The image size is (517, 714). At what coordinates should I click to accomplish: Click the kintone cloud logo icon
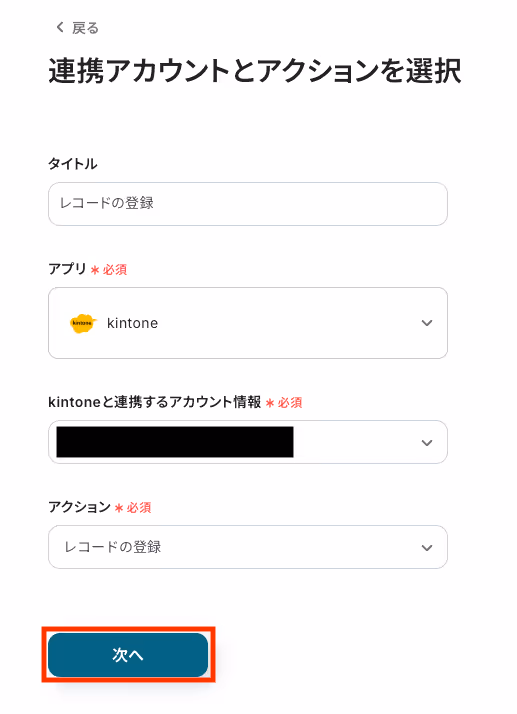coord(83,323)
